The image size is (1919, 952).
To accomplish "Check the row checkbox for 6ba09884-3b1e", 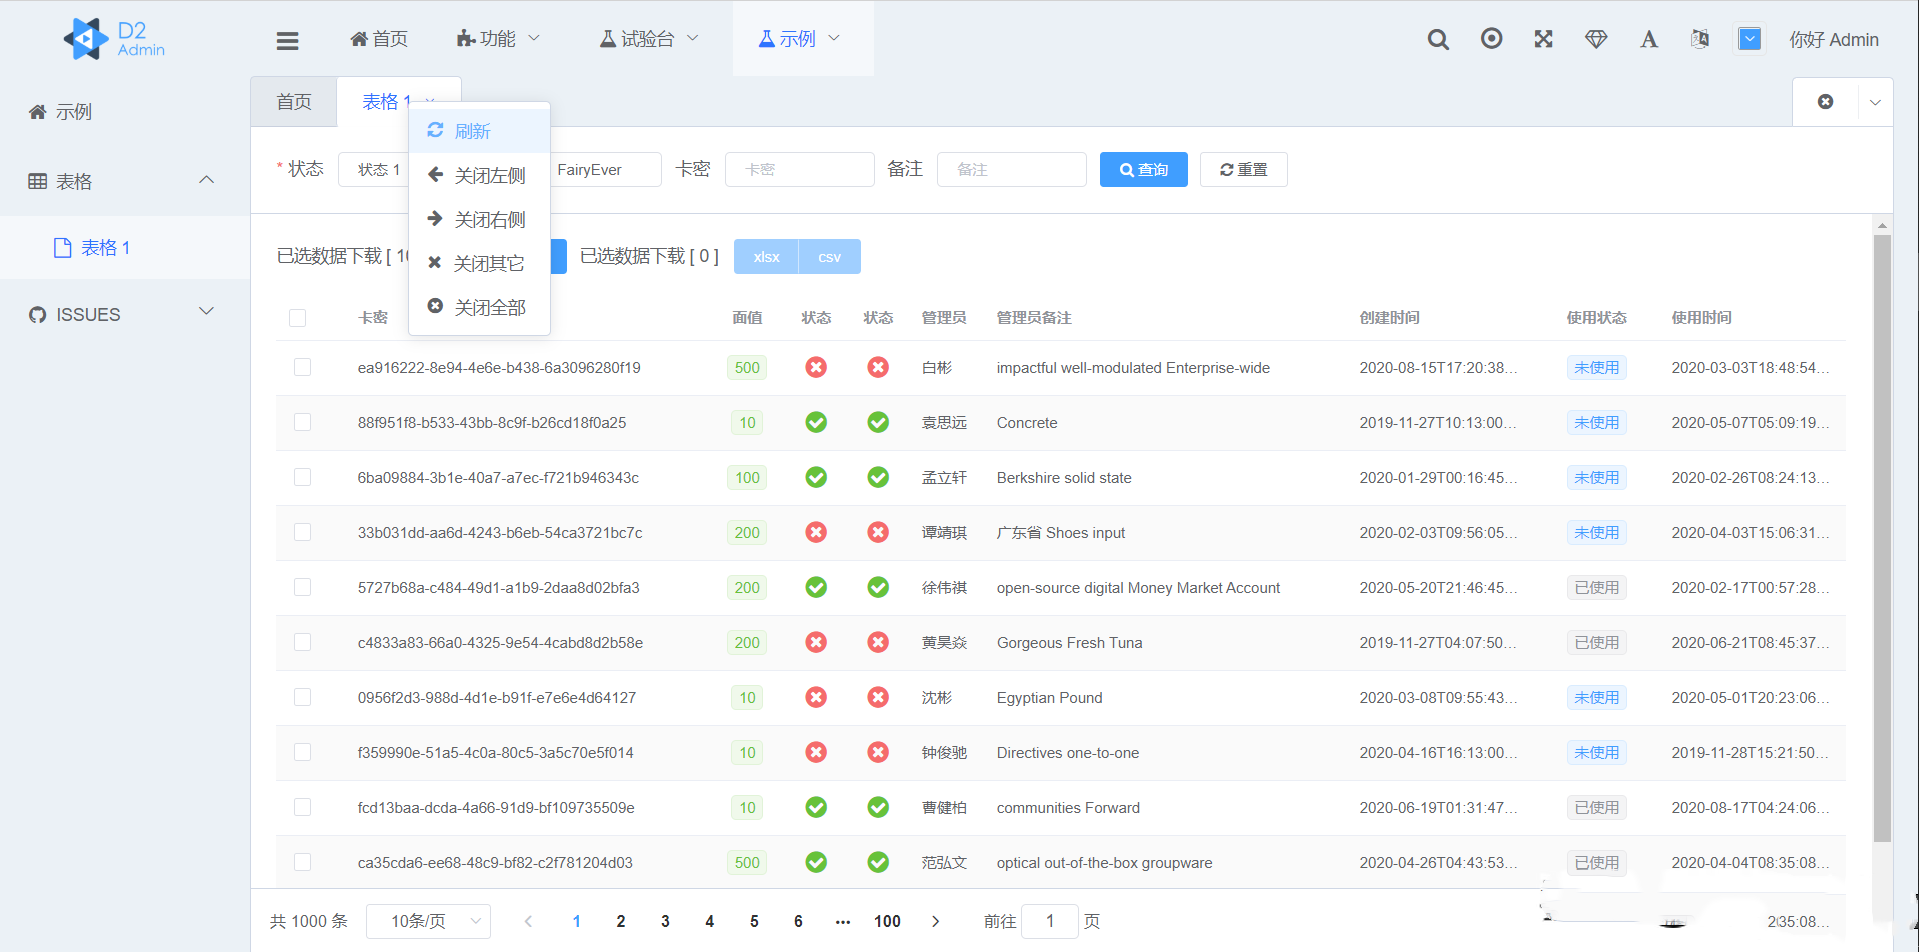I will click(302, 477).
